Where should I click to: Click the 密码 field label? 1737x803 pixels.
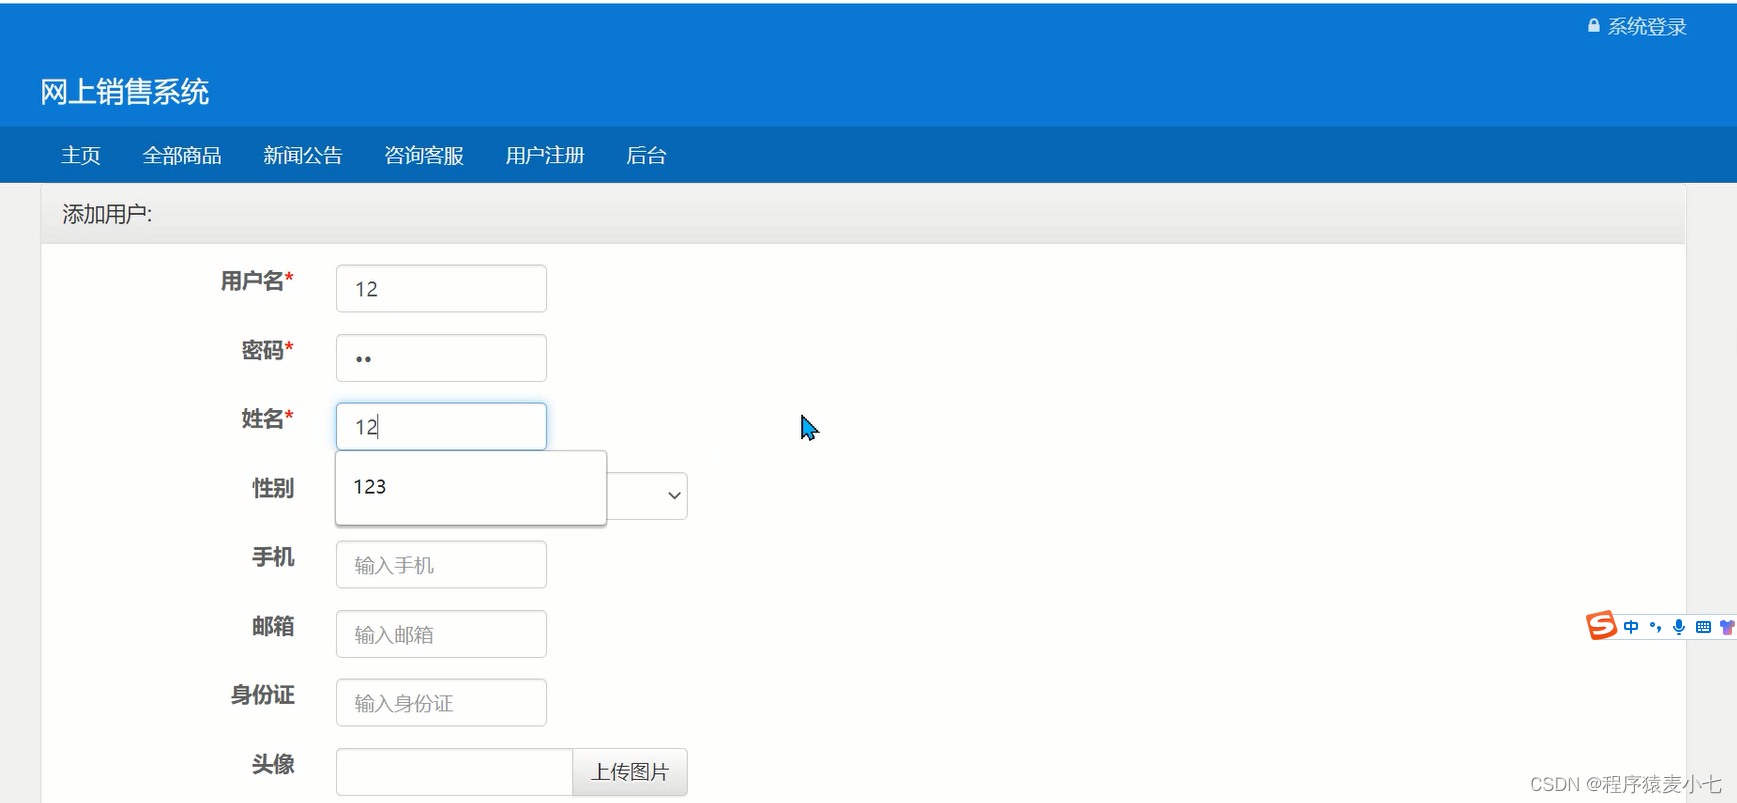coord(267,350)
